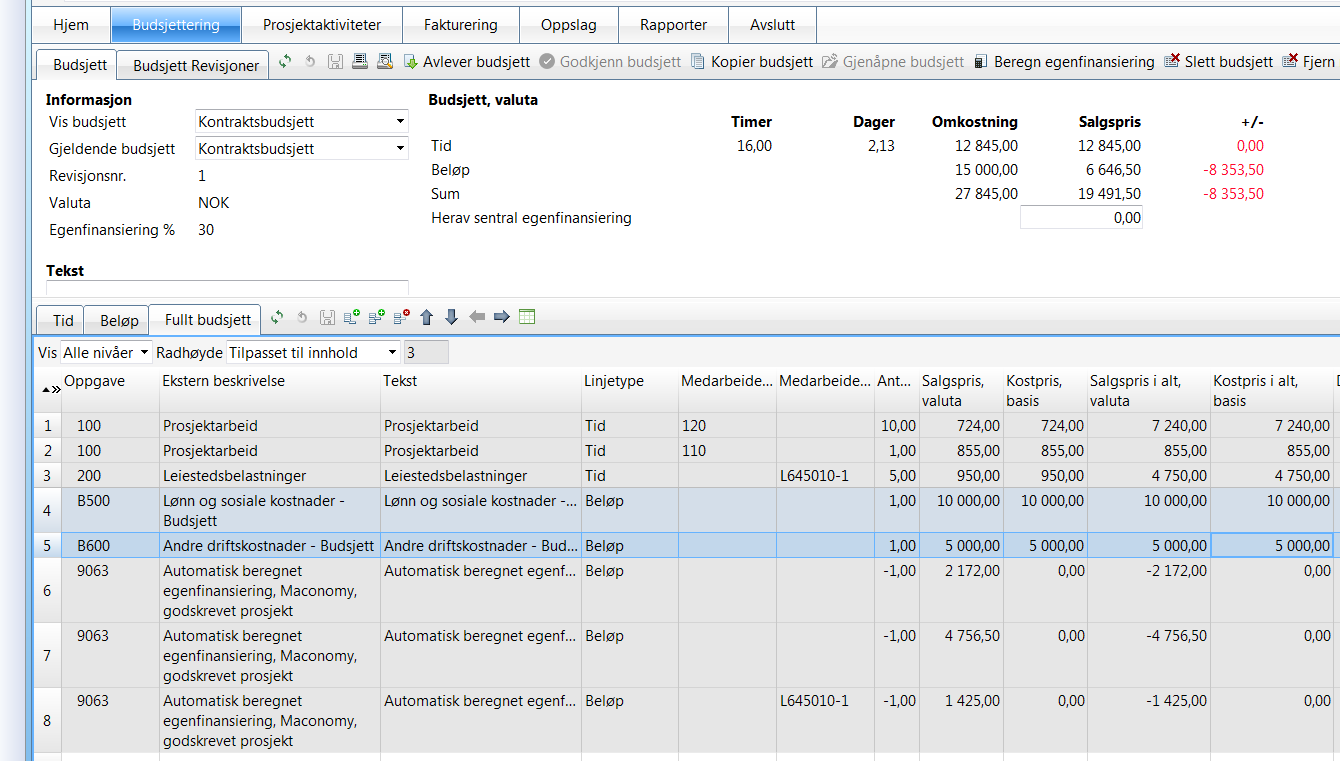Viewport: 1340px width, 761px height.
Task: Click the Salgspris i alt, valuta column header
Action: (x=1147, y=390)
